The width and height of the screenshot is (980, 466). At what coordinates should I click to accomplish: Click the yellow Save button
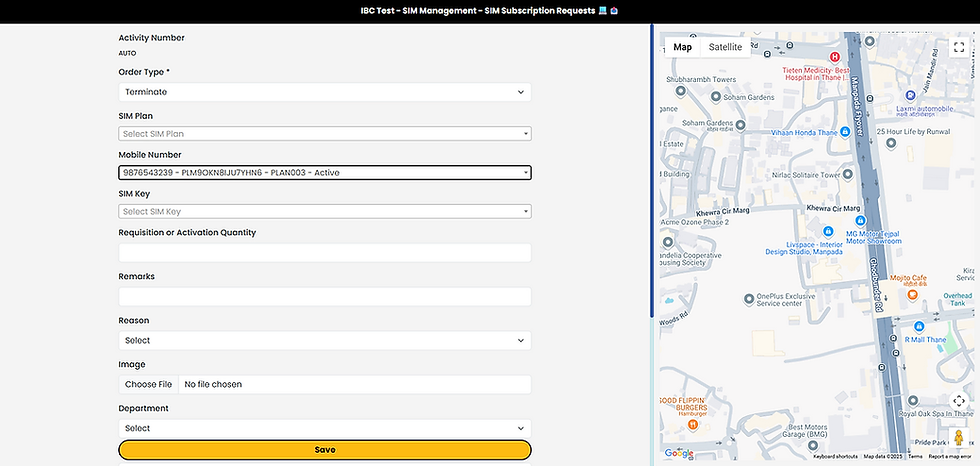325,450
